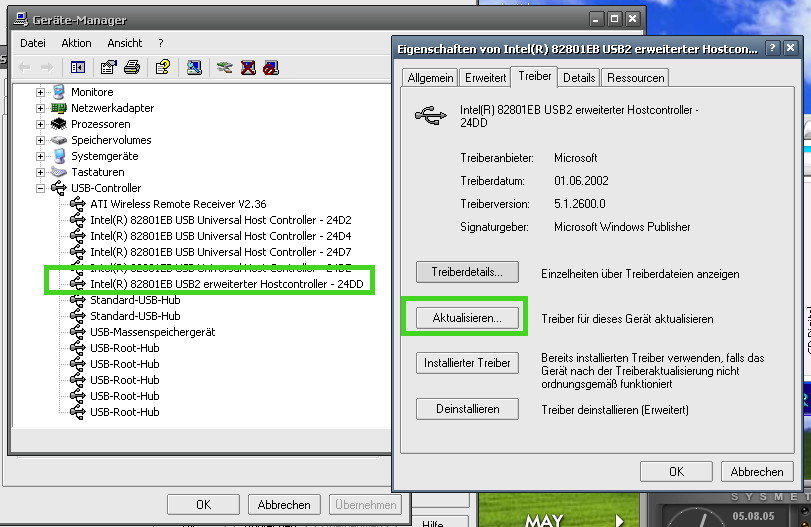This screenshot has width=811, height=527.
Task: Select Intel 82801EB USB Universal Host Controller - 24D2
Action: pos(220,220)
